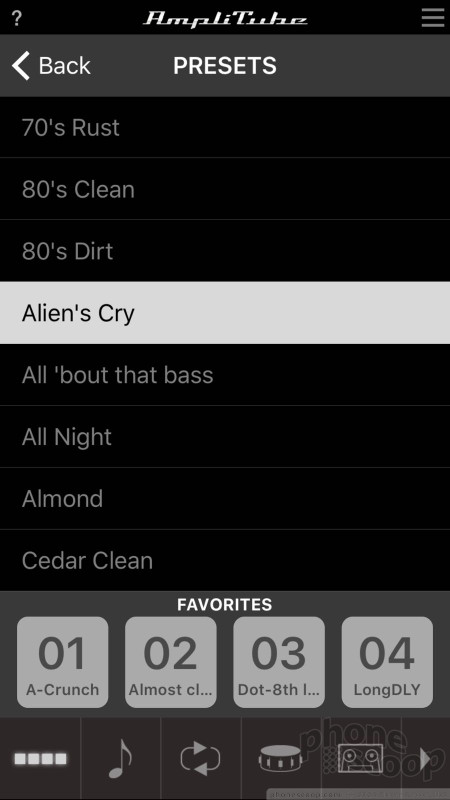The width and height of the screenshot is (450, 800).
Task: Select the 80's Clean preset
Action: (225, 189)
